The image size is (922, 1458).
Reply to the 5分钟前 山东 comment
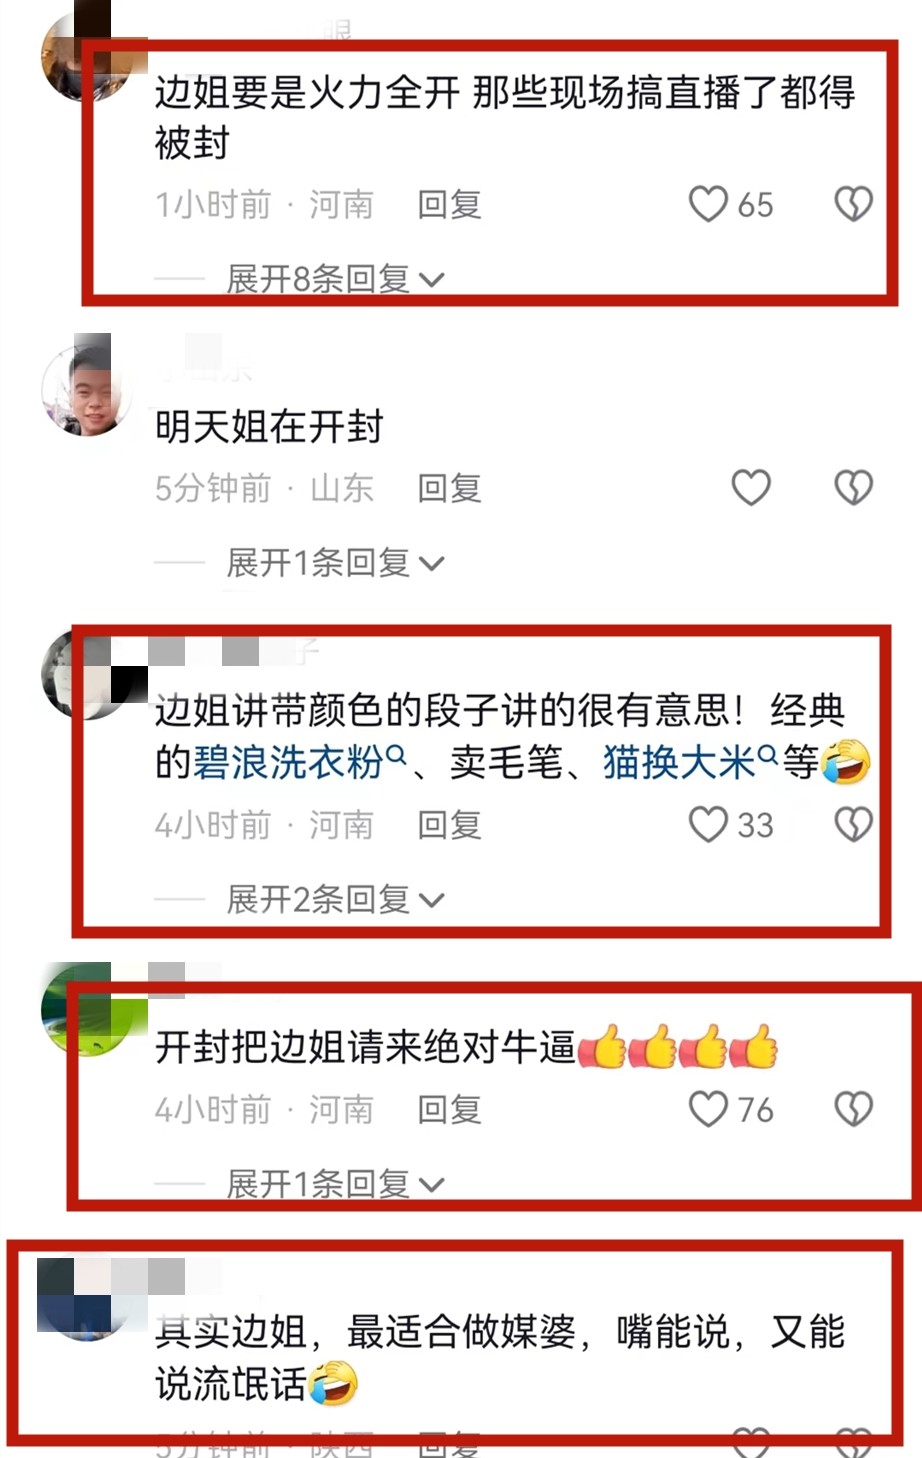(449, 489)
